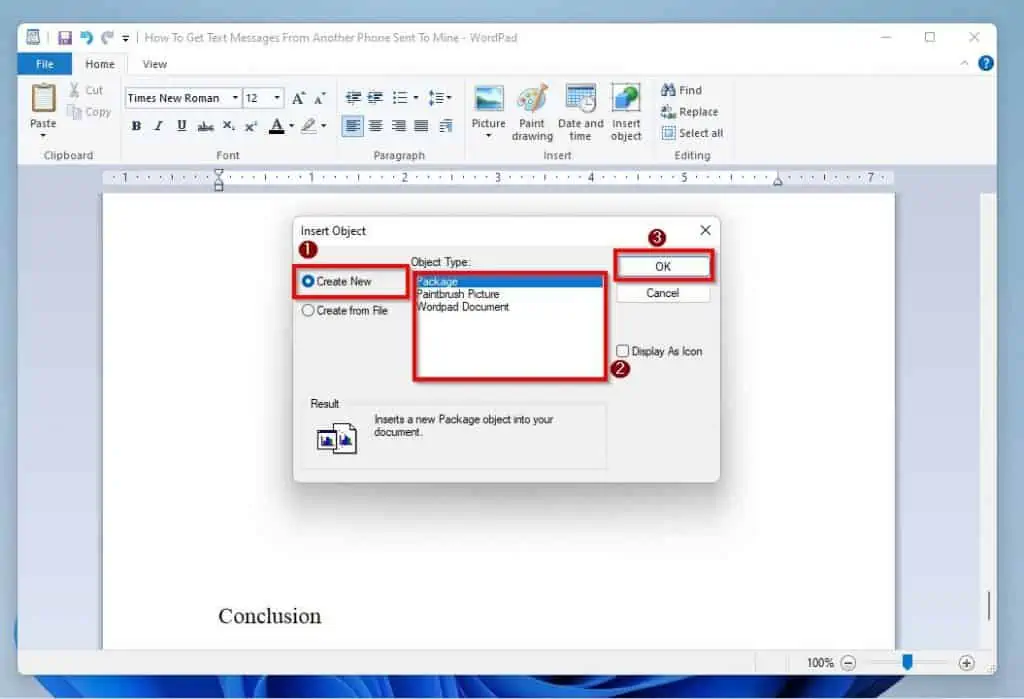
Task: Insert a Paint drawing
Action: 532,112
